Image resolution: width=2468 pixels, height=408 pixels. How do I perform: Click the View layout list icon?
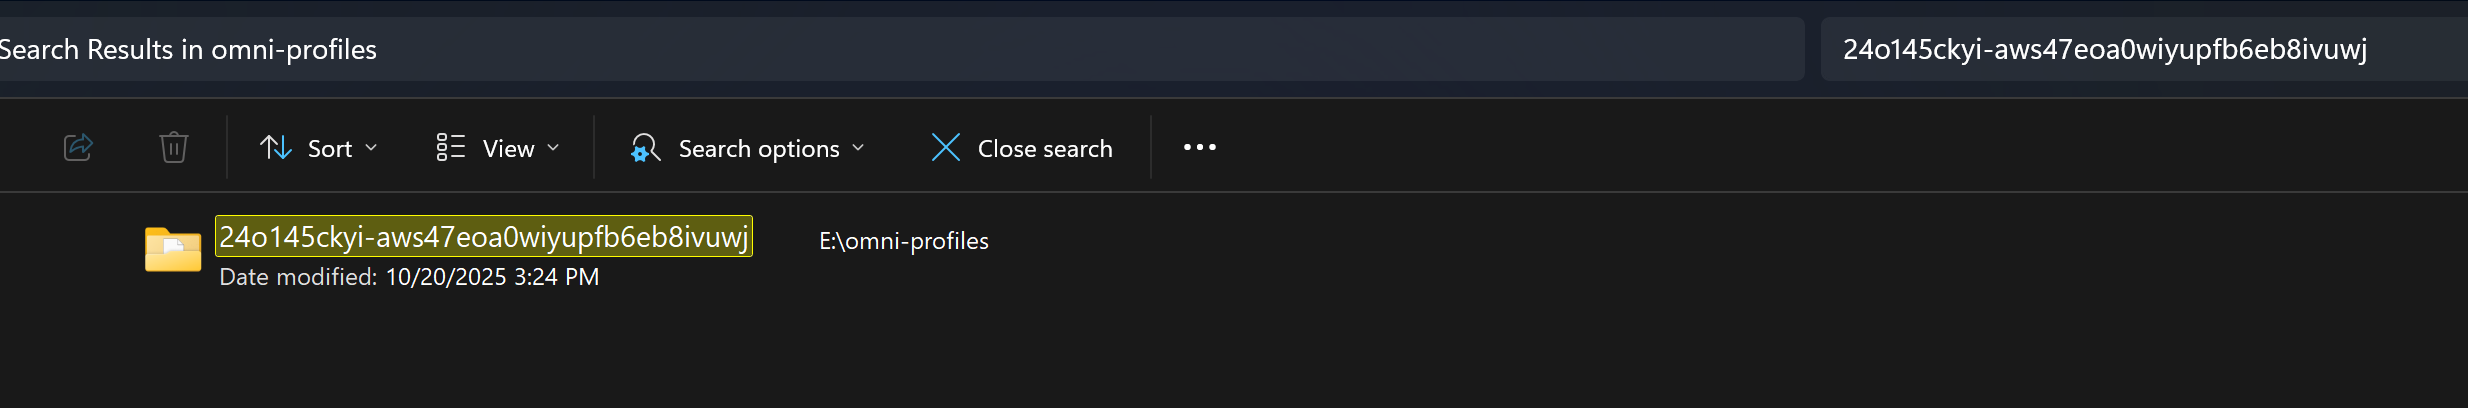pyautogui.click(x=451, y=148)
